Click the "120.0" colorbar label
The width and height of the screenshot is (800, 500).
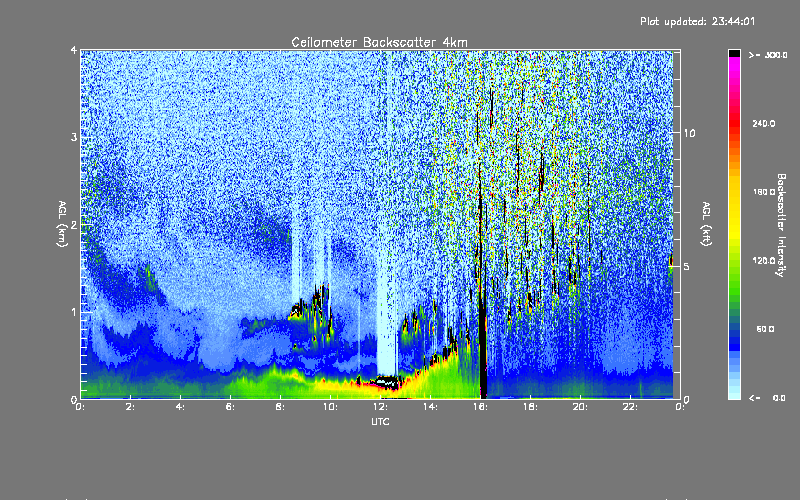click(x=764, y=260)
